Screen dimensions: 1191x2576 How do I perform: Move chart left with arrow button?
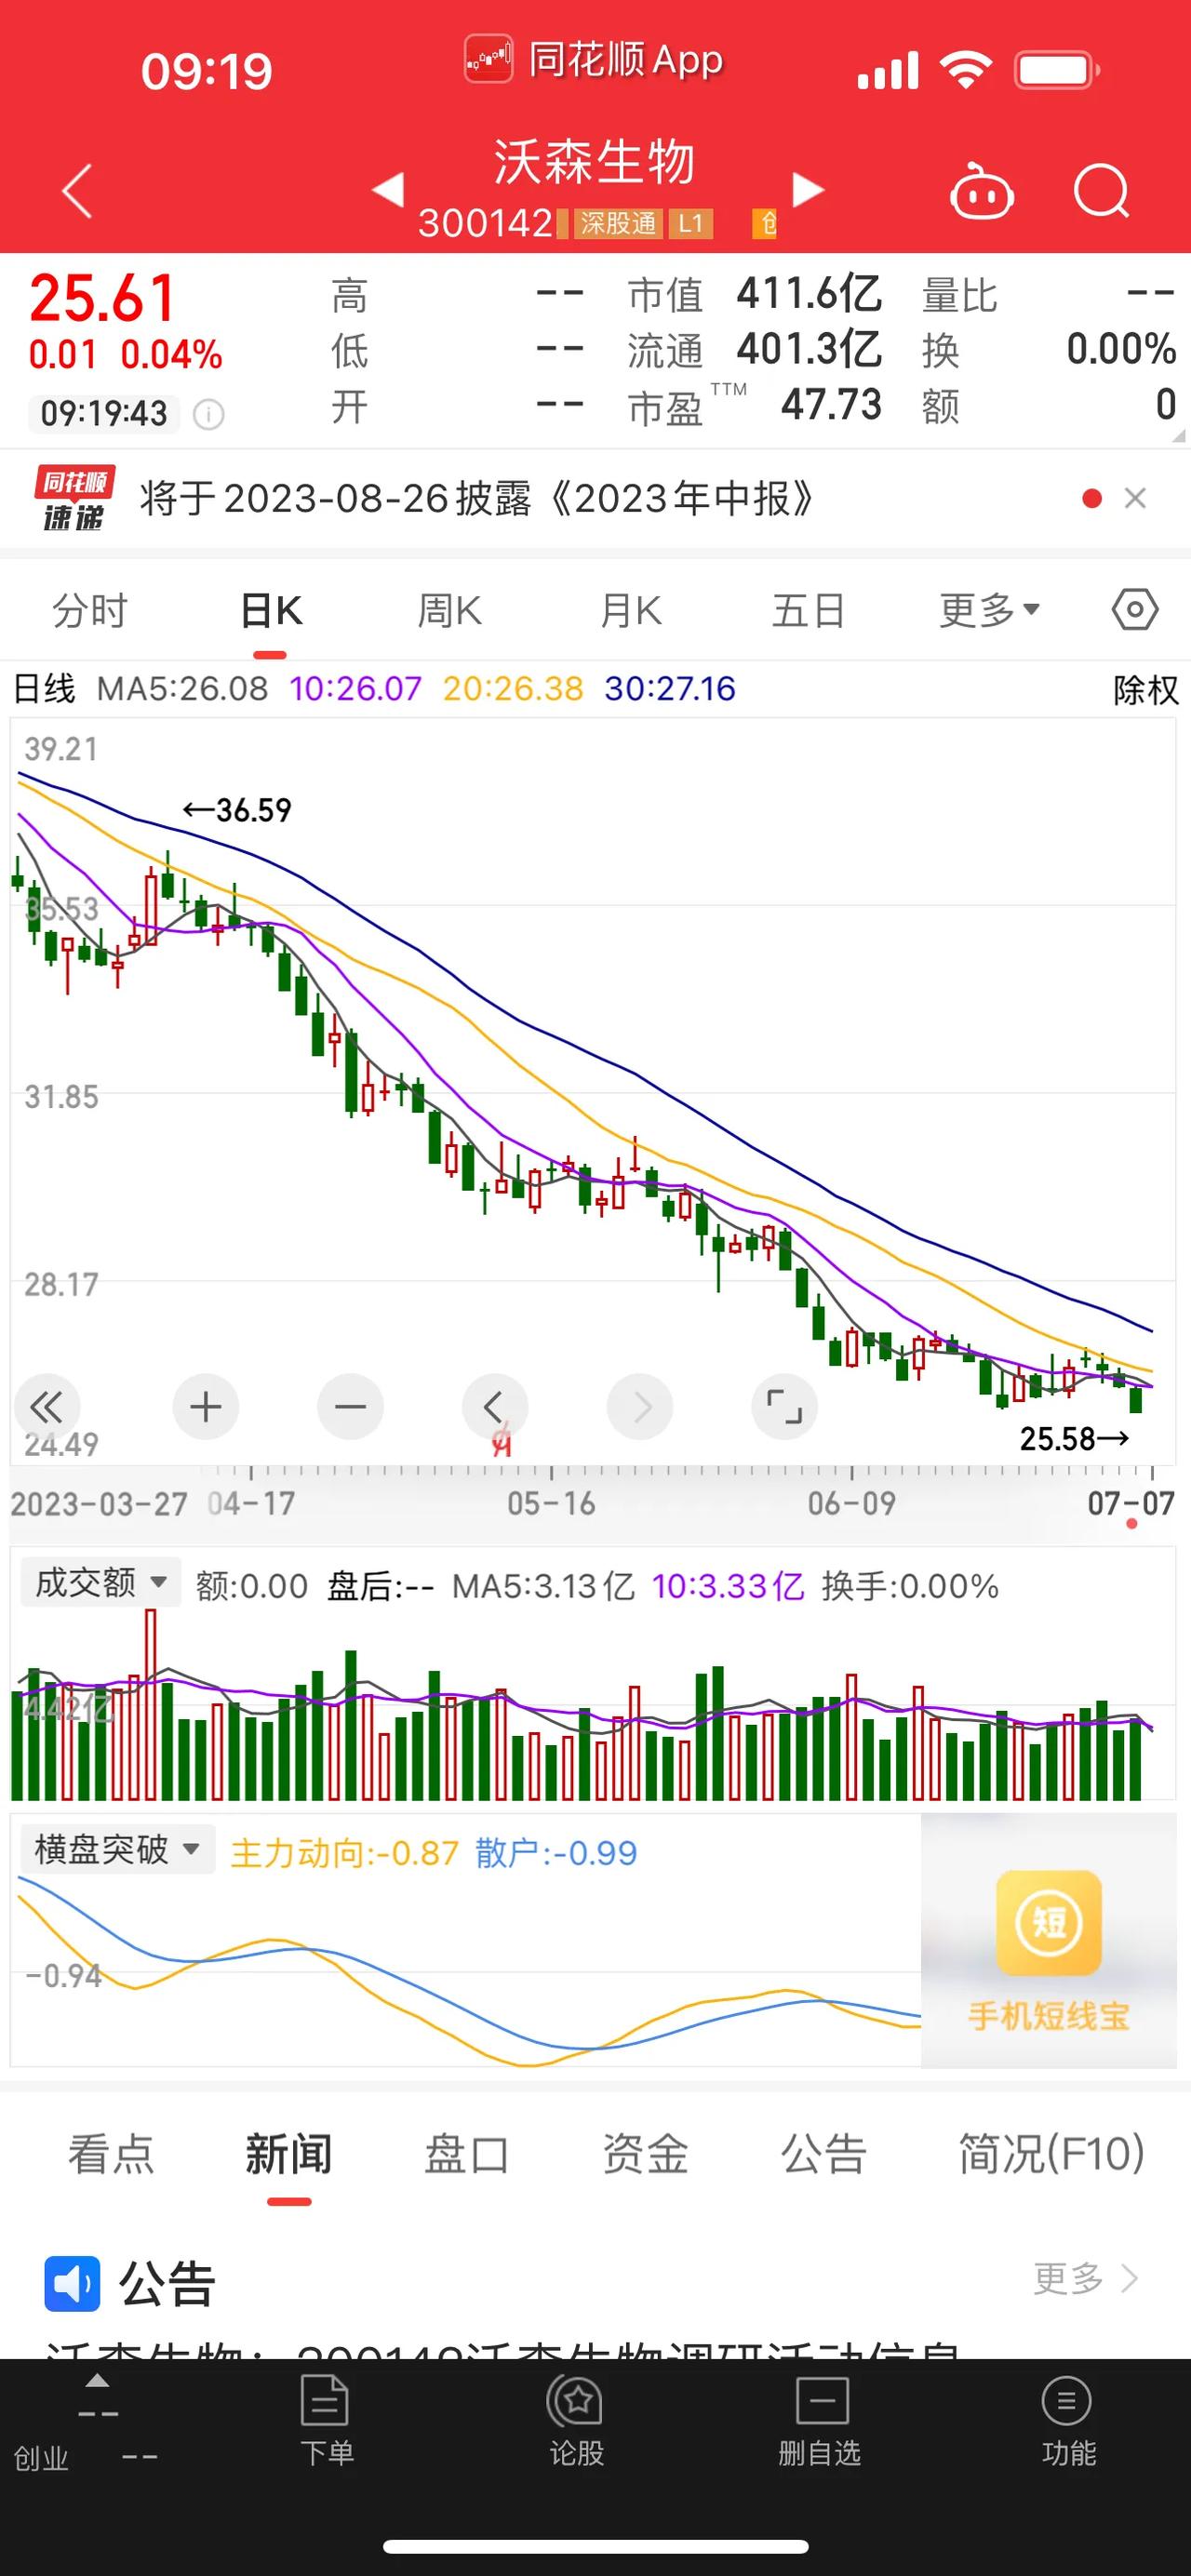[494, 1407]
